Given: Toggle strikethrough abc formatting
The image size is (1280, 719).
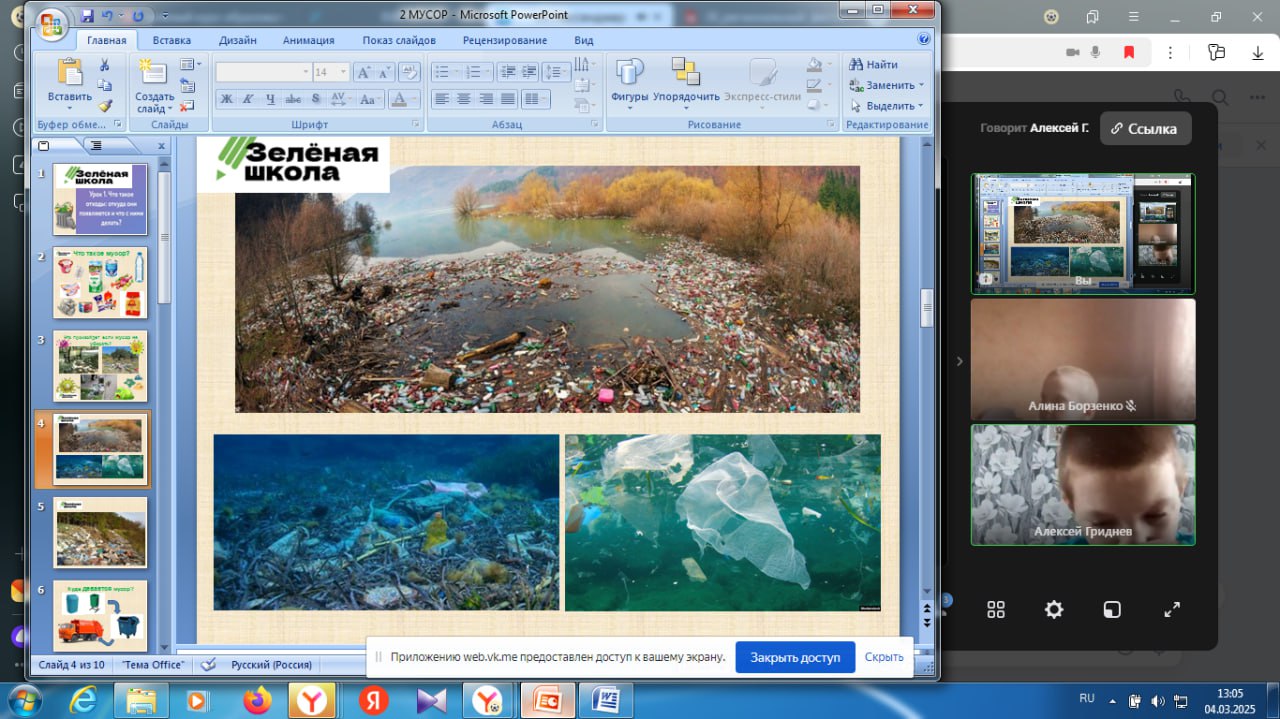Looking at the screenshot, I should pyautogui.click(x=293, y=99).
